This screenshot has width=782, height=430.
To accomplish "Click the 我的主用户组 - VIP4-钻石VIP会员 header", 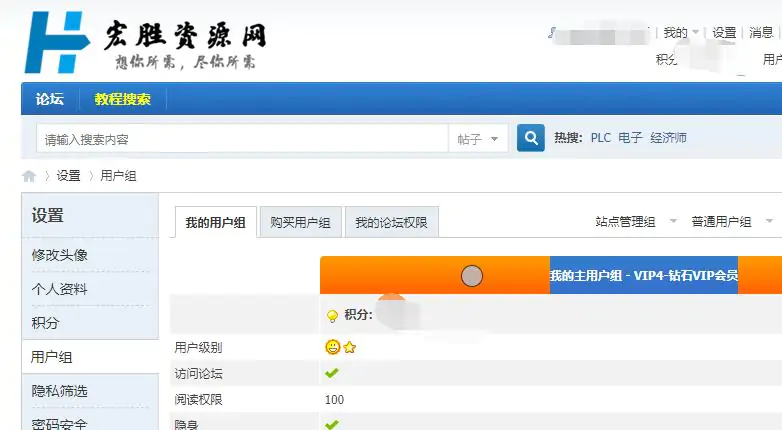I will [643, 275].
